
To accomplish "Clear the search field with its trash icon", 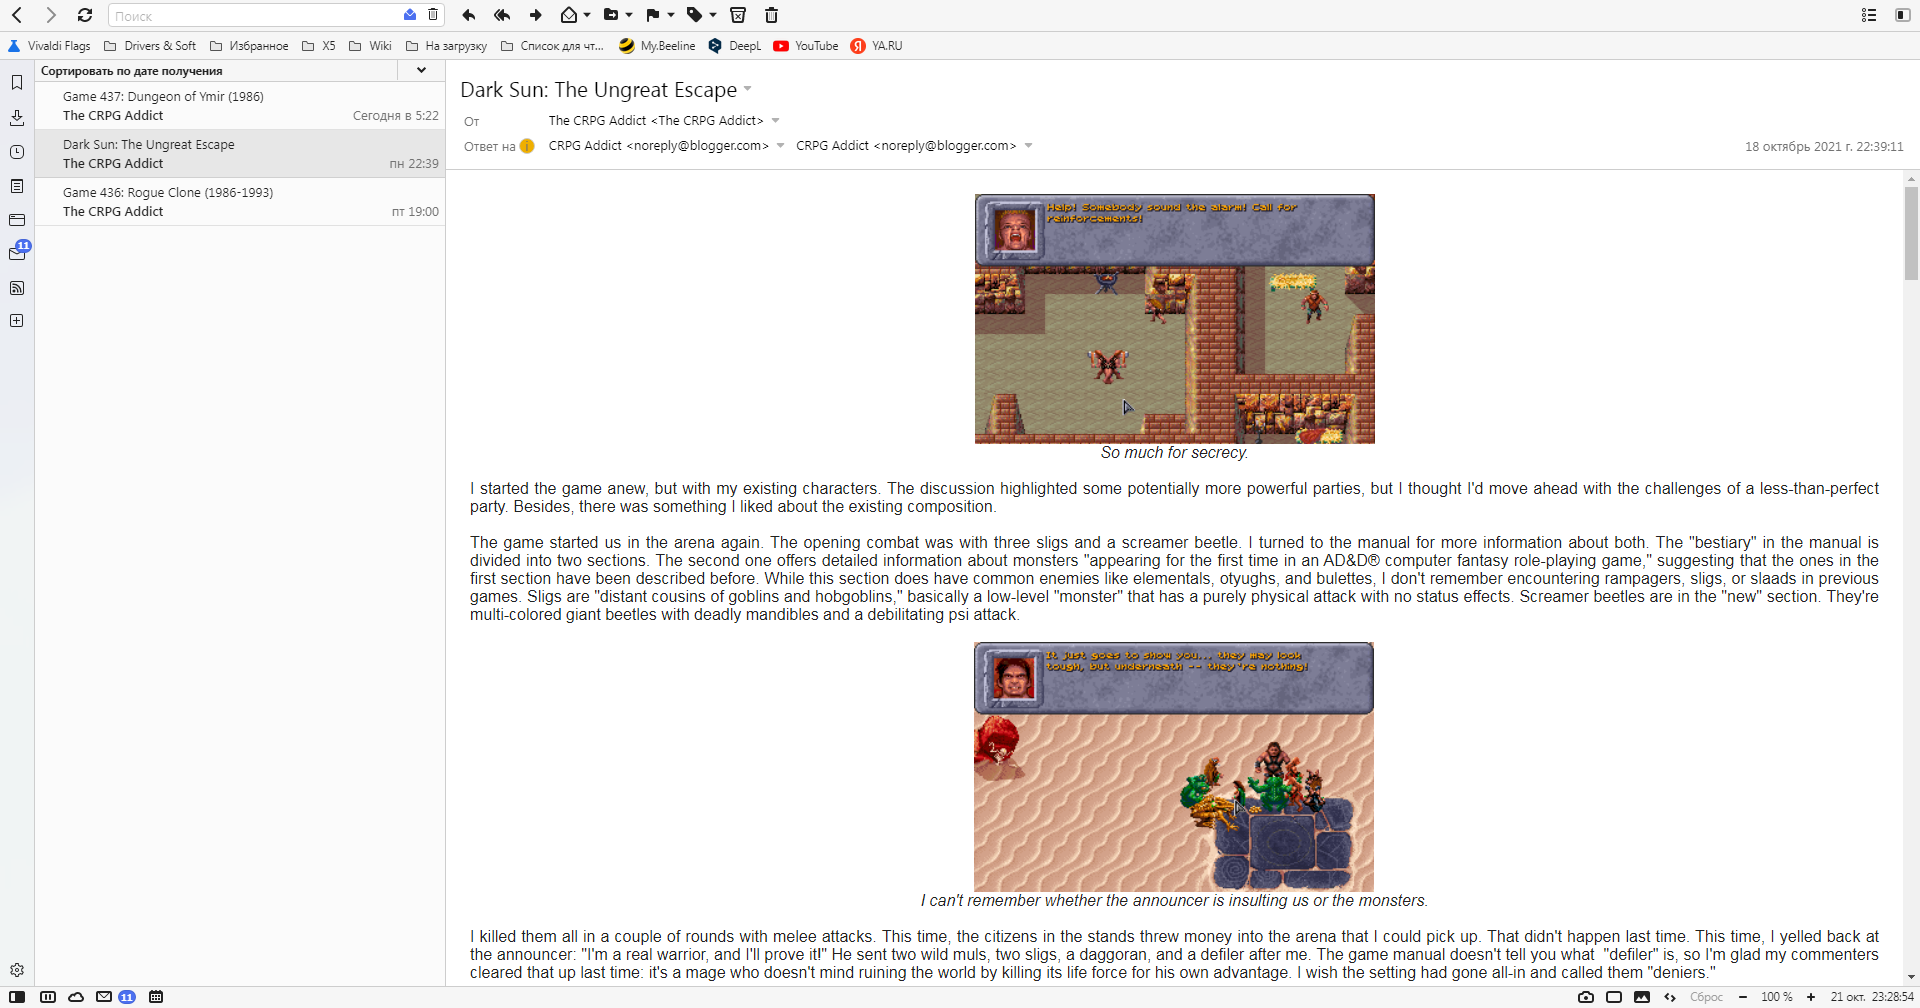I will click(433, 15).
